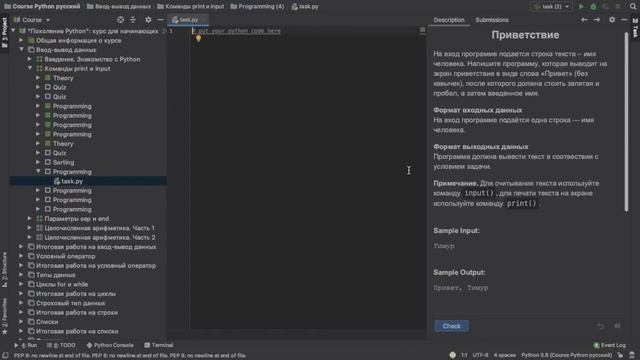Open the Favorites tool window stripe

click(x=4, y=317)
